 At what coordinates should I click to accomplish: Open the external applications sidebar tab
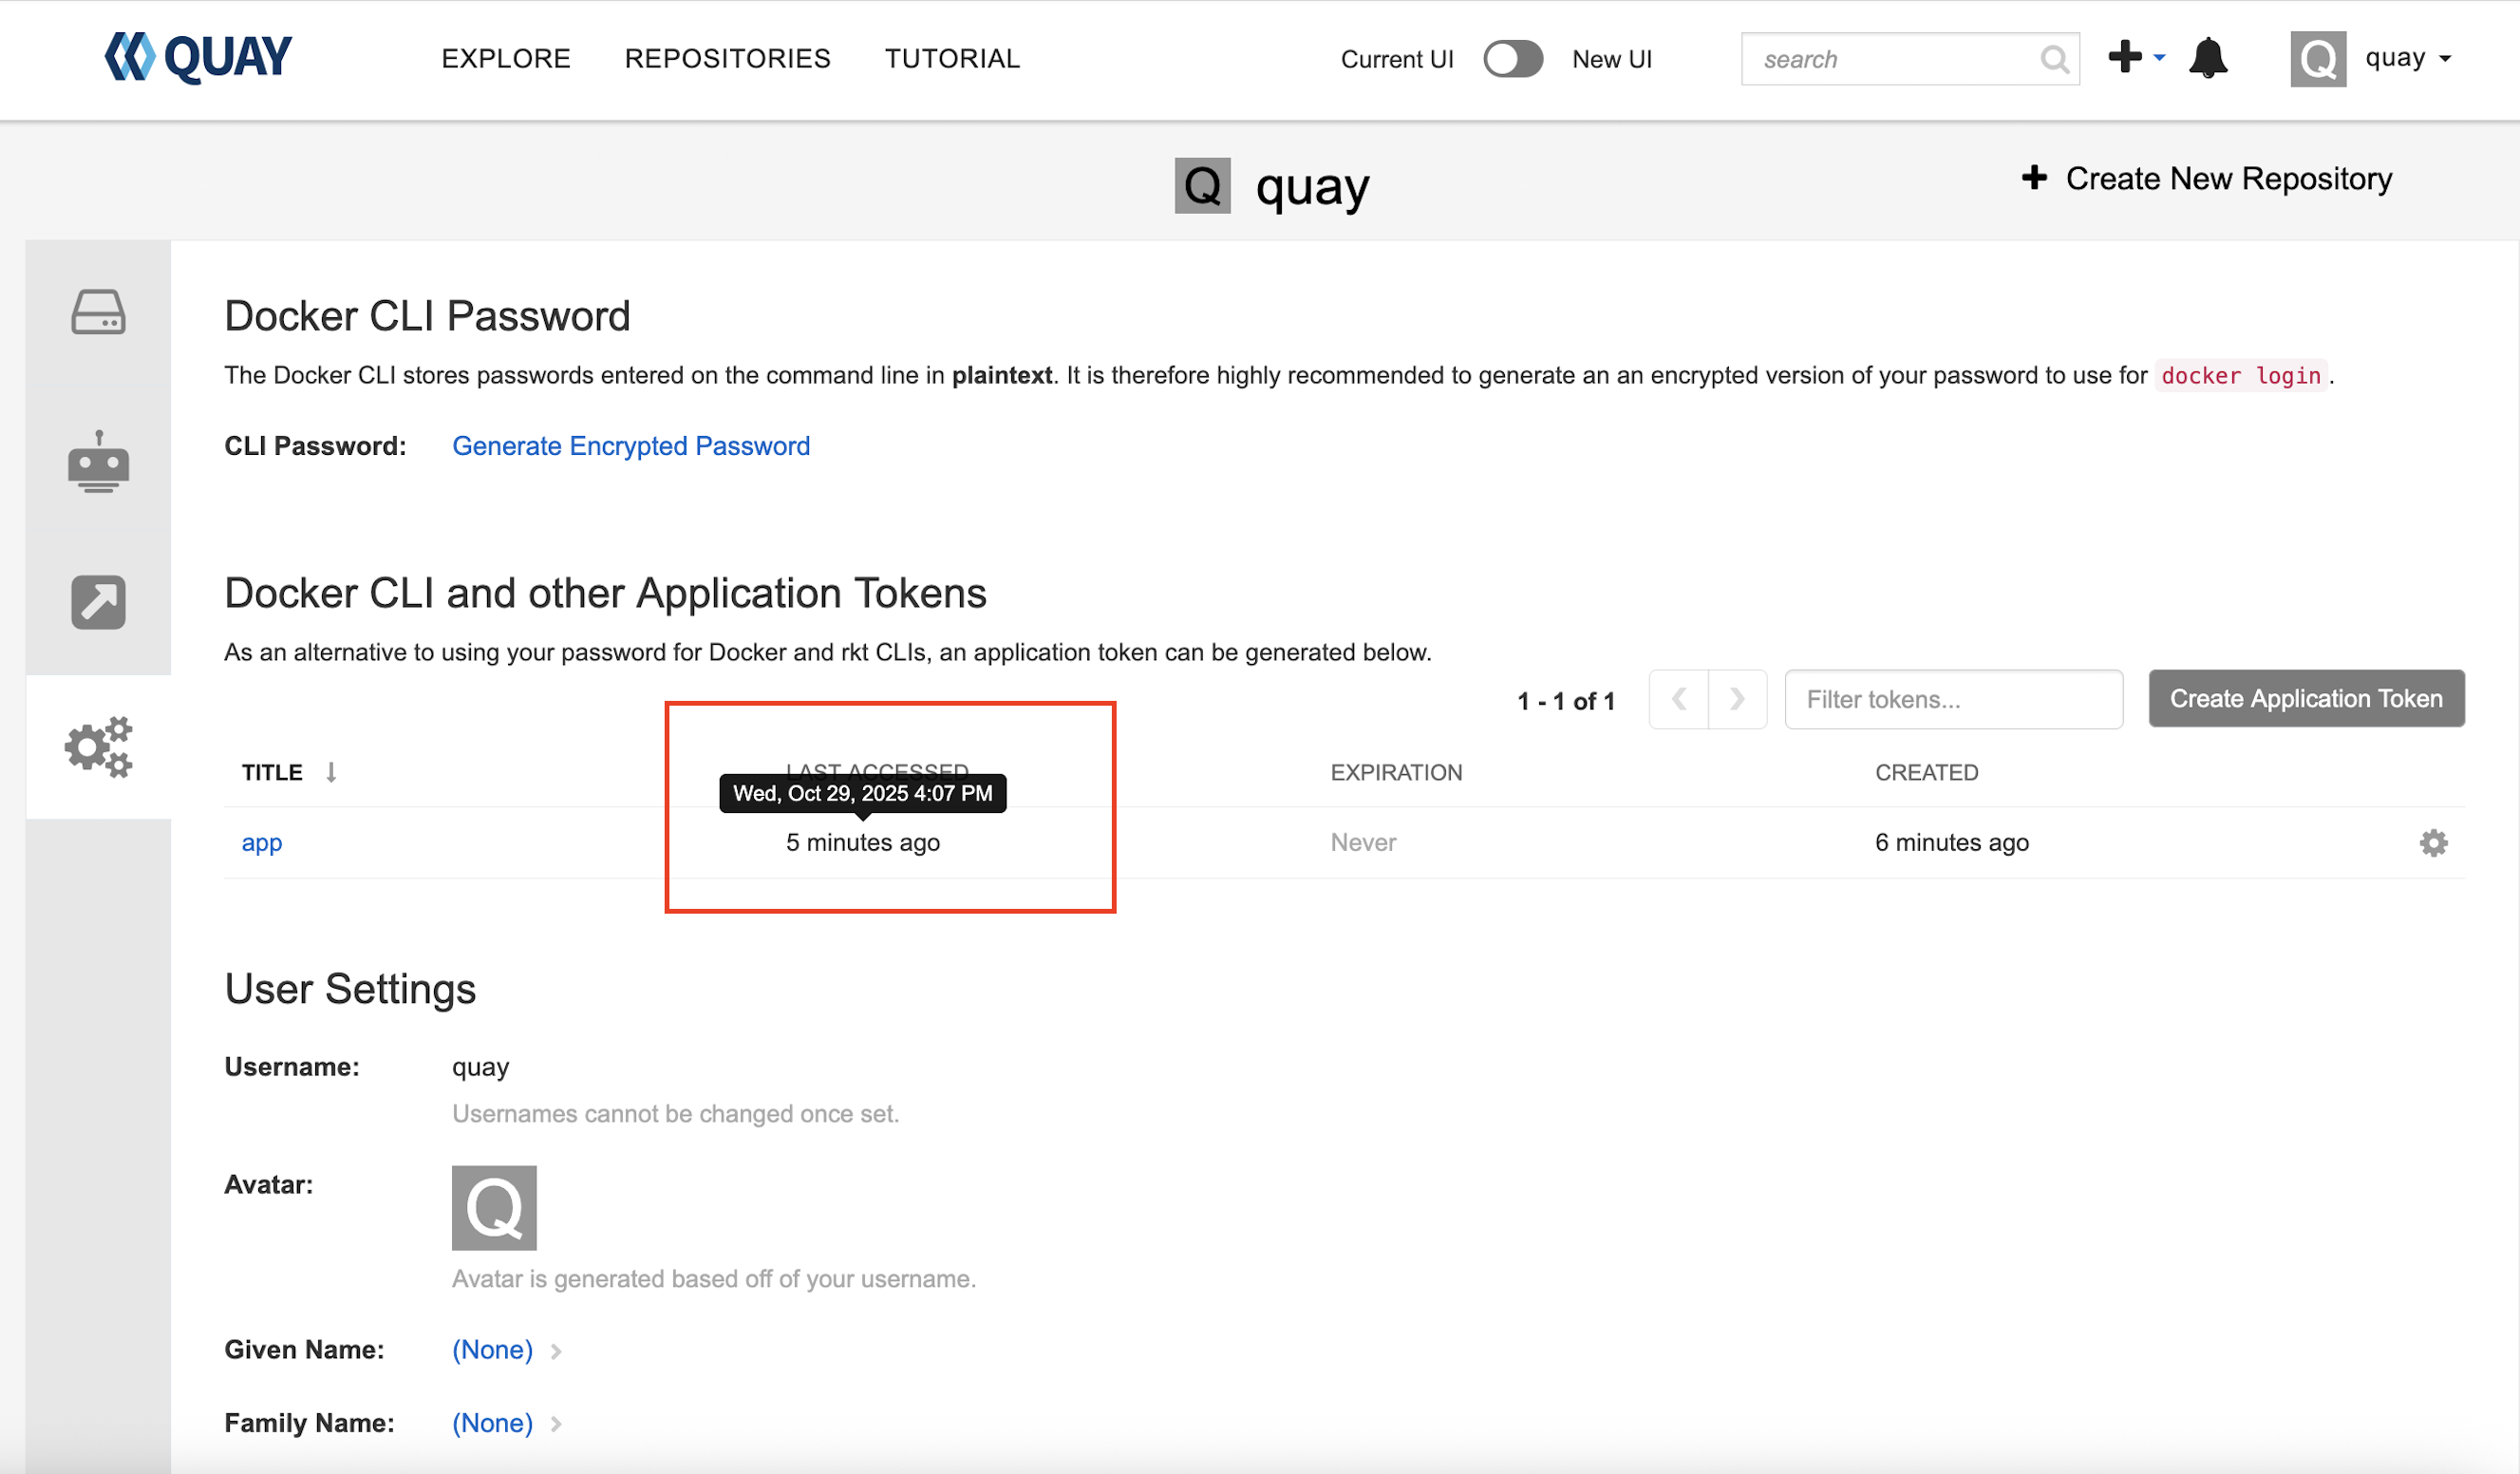tap(98, 602)
